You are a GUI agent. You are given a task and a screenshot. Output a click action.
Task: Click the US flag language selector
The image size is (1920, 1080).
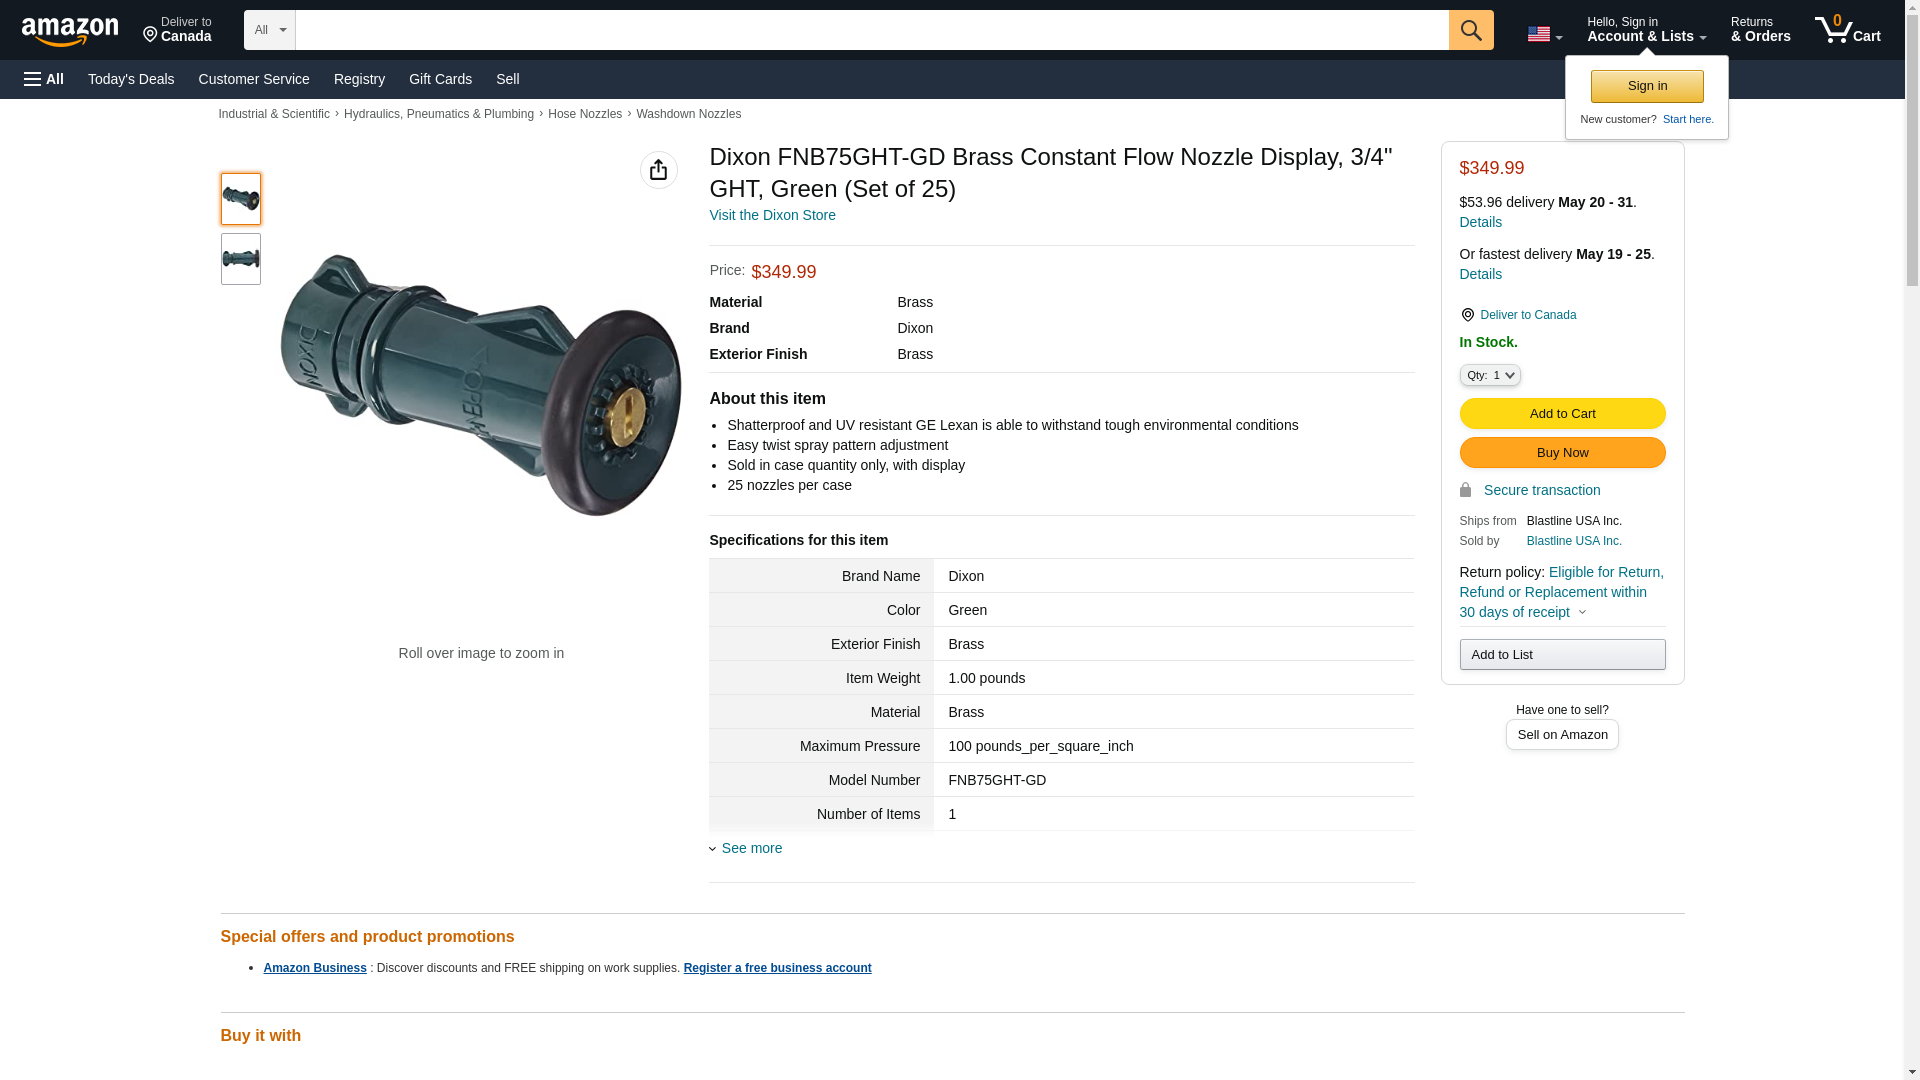[x=1544, y=34]
